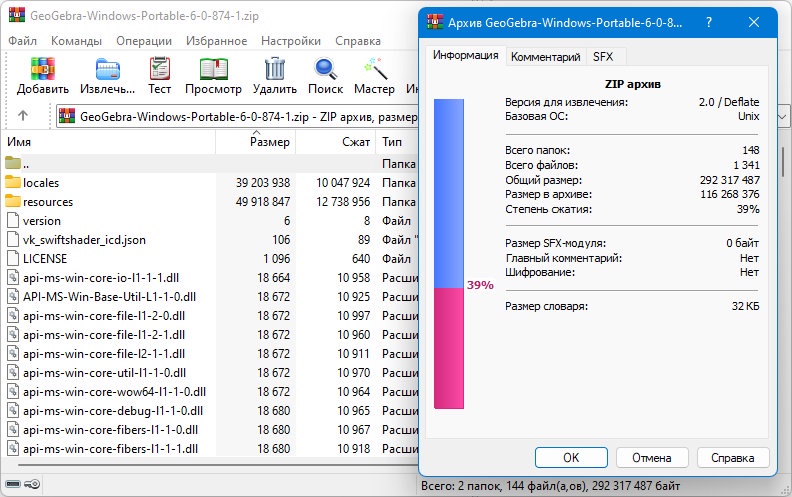This screenshot has height=497, width=792.
Task: Select api-ms-win-core-fibers-l1-1-0.dll file name
Action: click(110, 430)
